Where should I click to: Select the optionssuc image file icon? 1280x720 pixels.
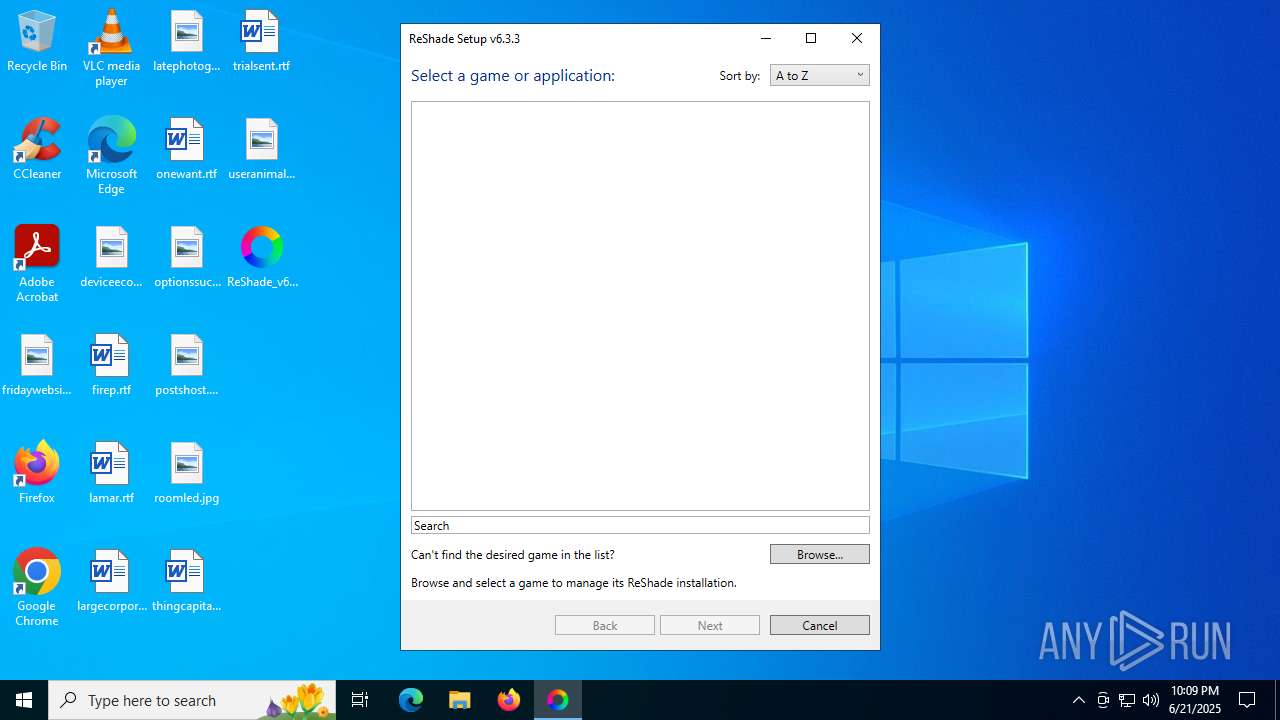[x=186, y=258]
